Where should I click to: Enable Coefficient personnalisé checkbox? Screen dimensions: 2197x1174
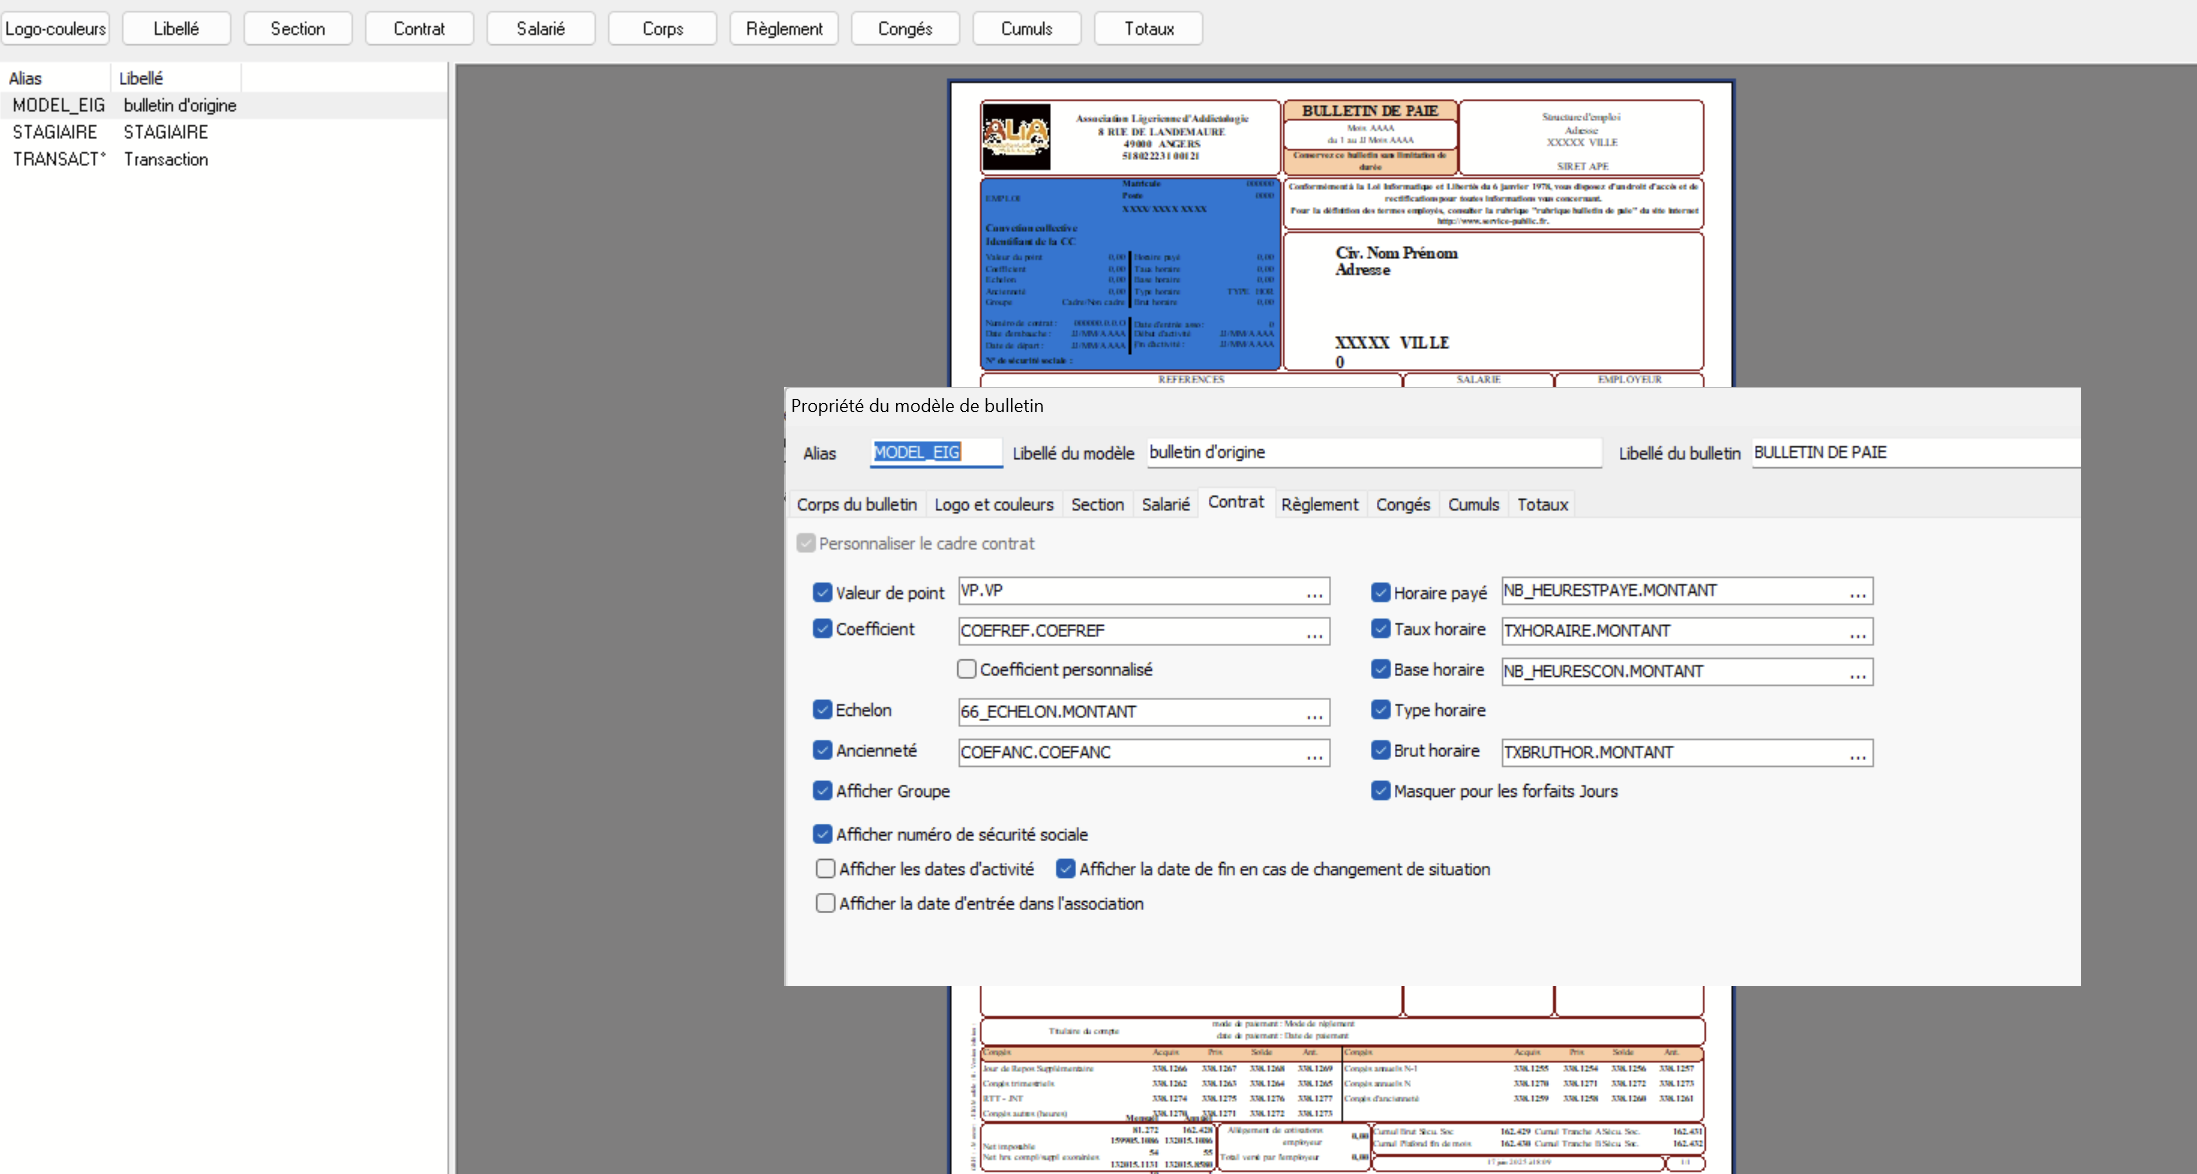[x=967, y=669]
